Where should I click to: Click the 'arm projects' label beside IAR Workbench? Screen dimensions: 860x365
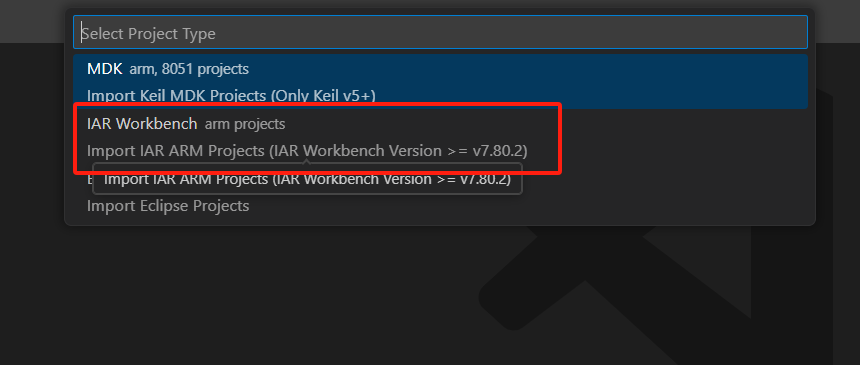point(245,124)
